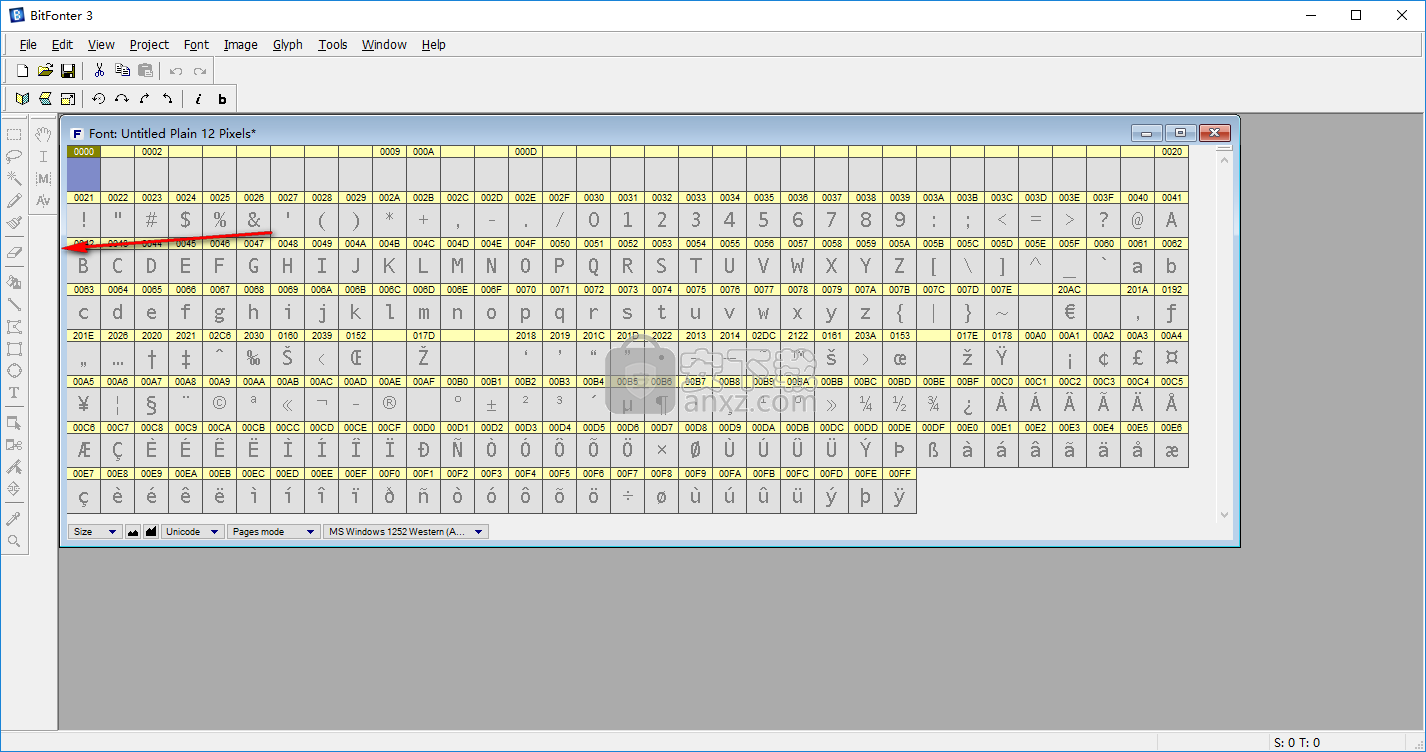Open the Tools menu
Screen dimensions: 1426x752
[x=333, y=44]
